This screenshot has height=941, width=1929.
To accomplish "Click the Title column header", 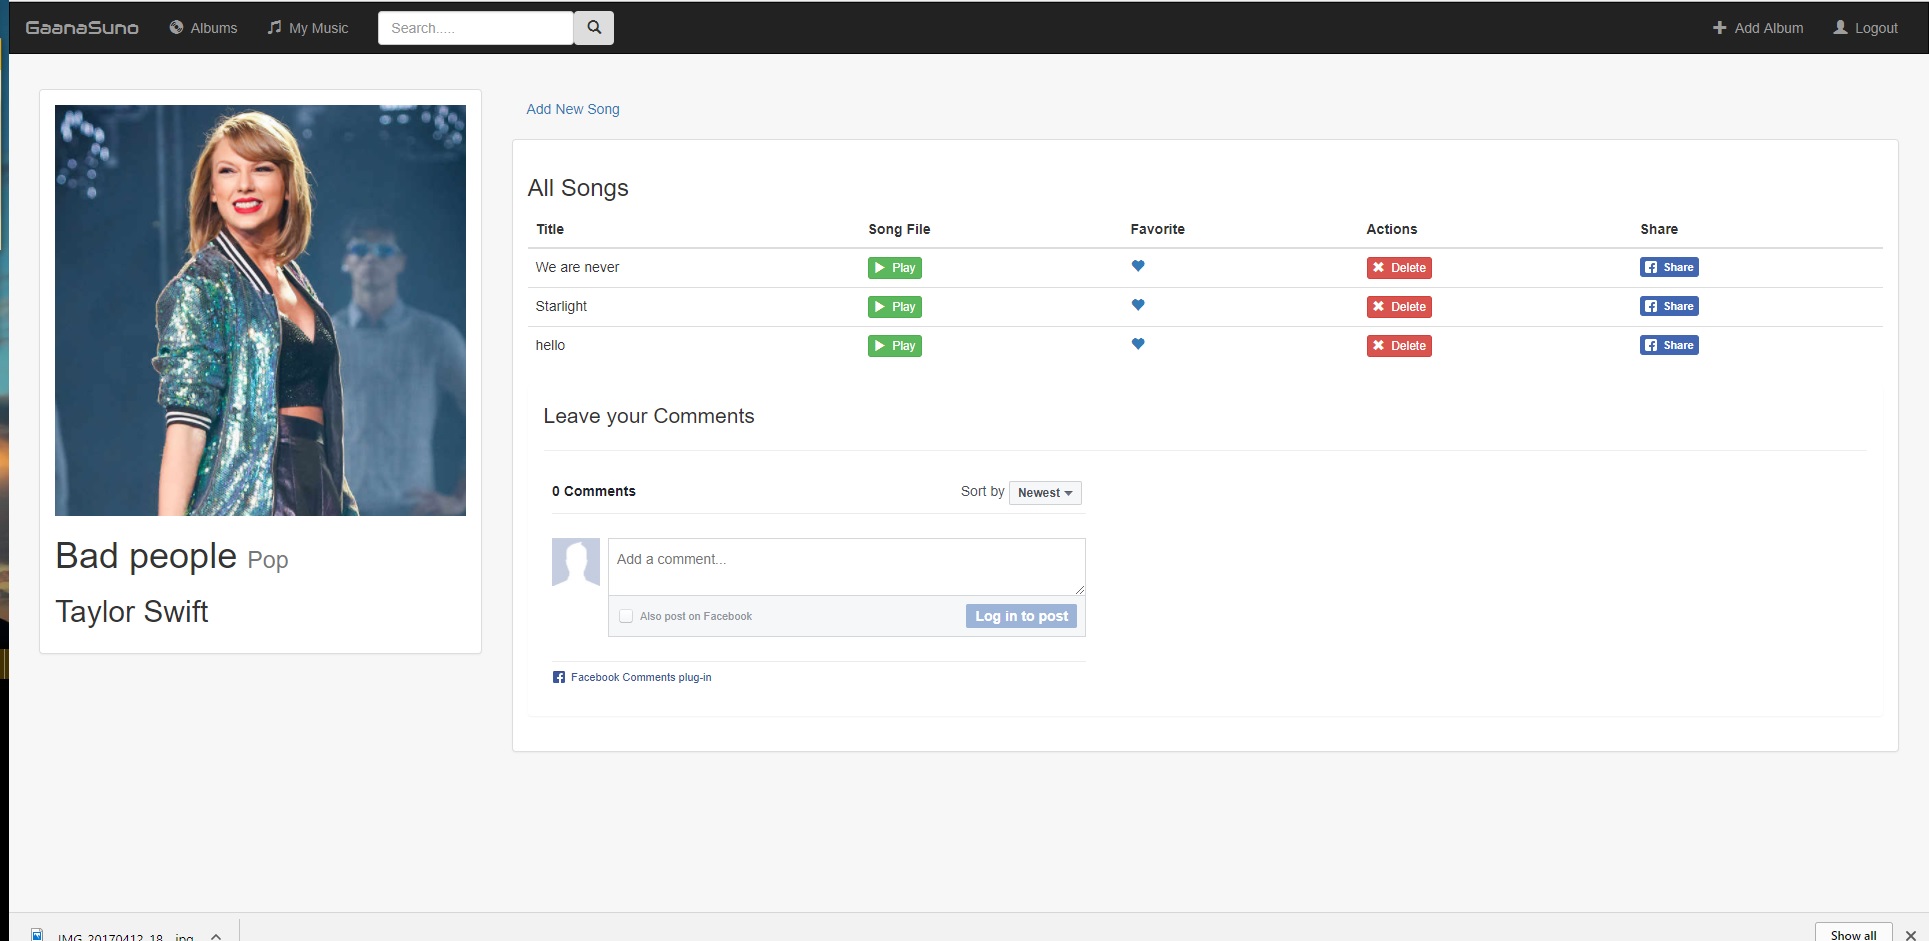I will pyautogui.click(x=550, y=229).
